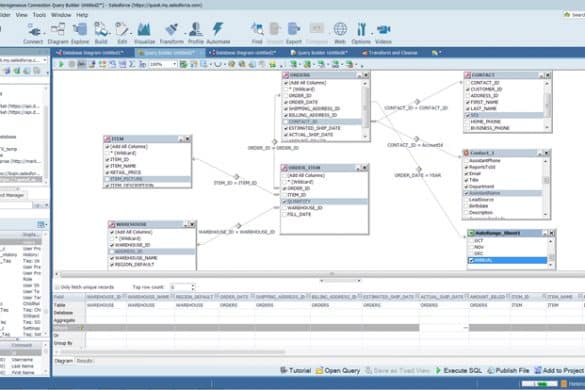Toggle the ITEM_NAME checkbox in ITEM table
This screenshot has height=390, width=585.
pyautogui.click(x=107, y=166)
